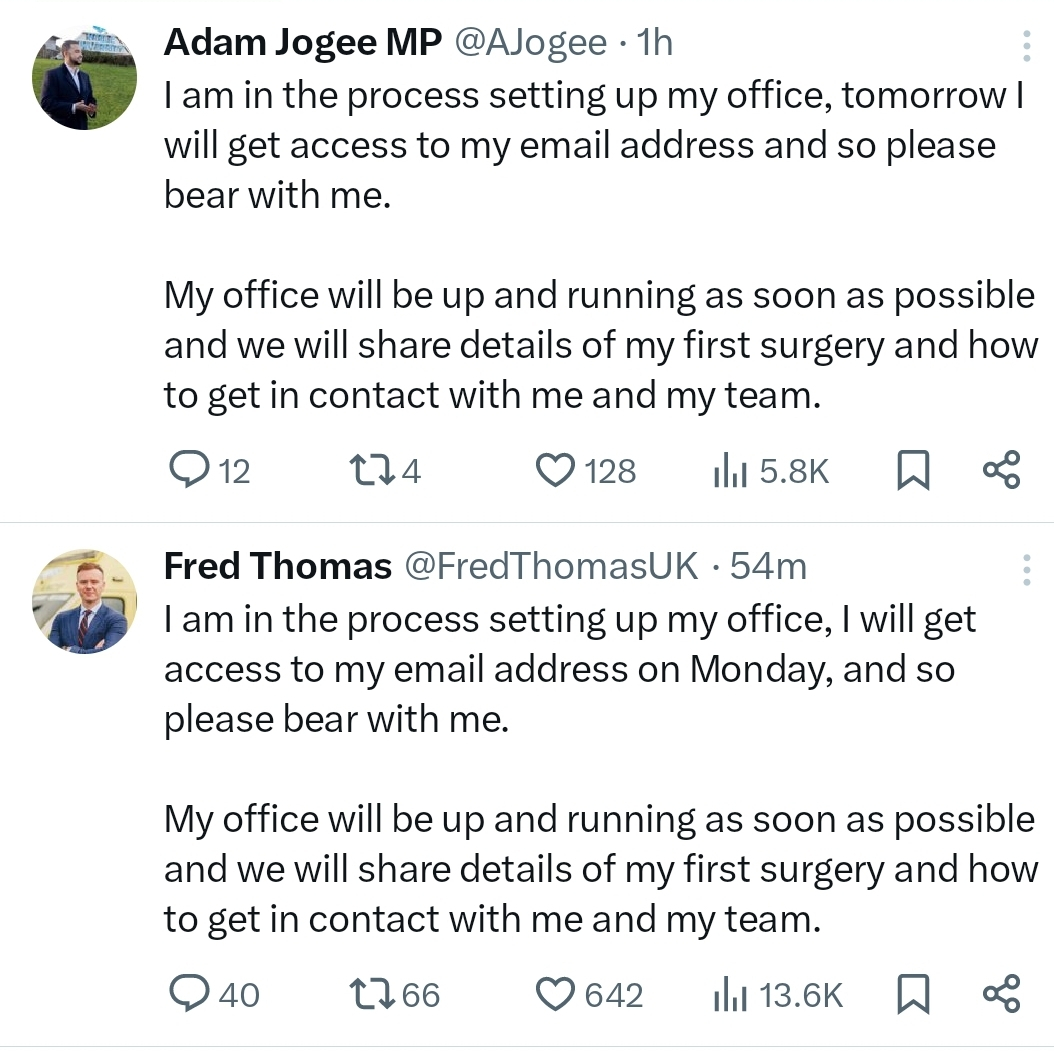Open Adam Jogee's profile picture
The image size is (1054, 1054).
[x=84, y=77]
